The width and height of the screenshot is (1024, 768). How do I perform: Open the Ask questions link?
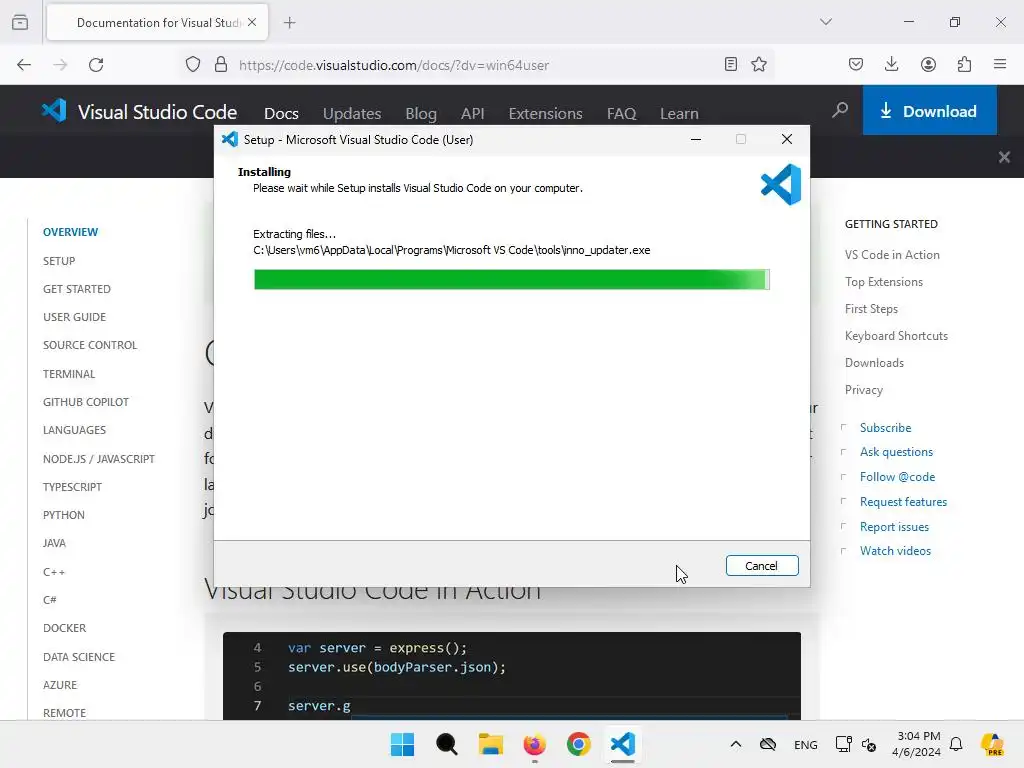coord(896,452)
